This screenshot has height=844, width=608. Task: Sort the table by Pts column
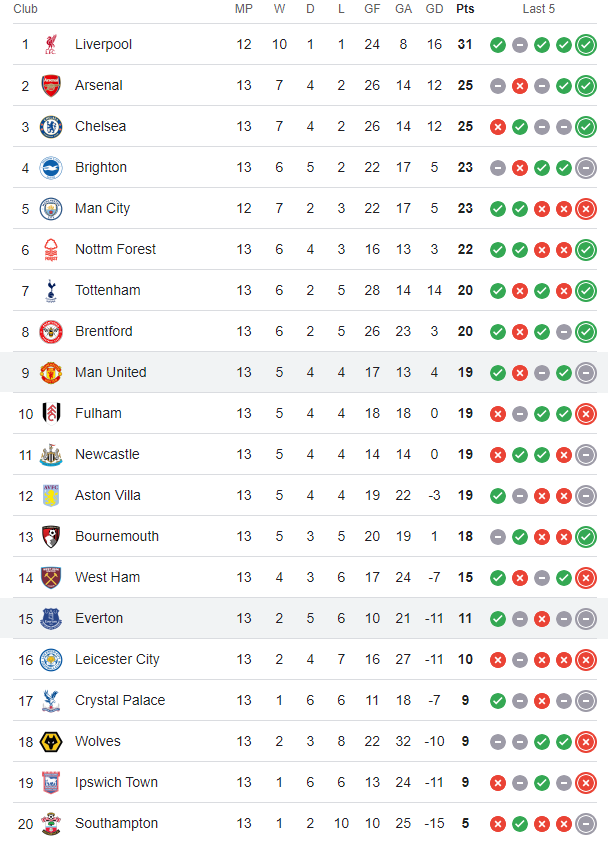point(465,9)
